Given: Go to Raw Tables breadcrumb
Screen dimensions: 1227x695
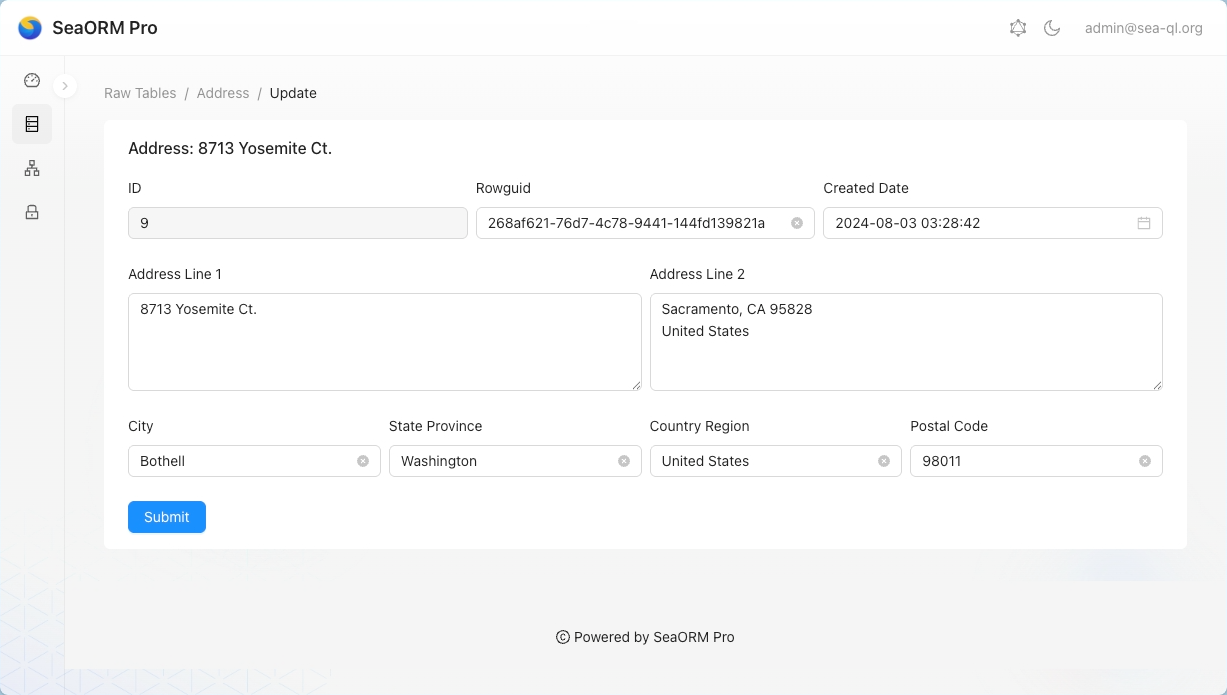Looking at the screenshot, I should point(140,93).
